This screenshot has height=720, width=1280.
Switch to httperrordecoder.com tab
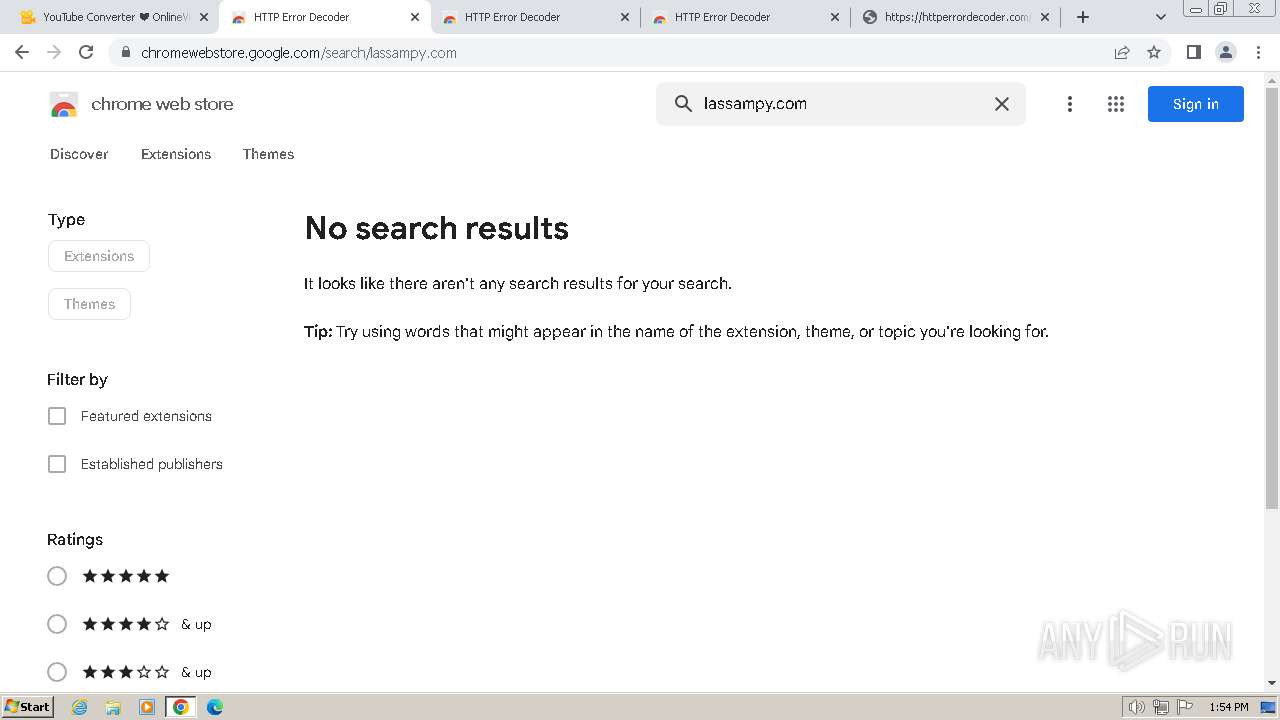(955, 17)
